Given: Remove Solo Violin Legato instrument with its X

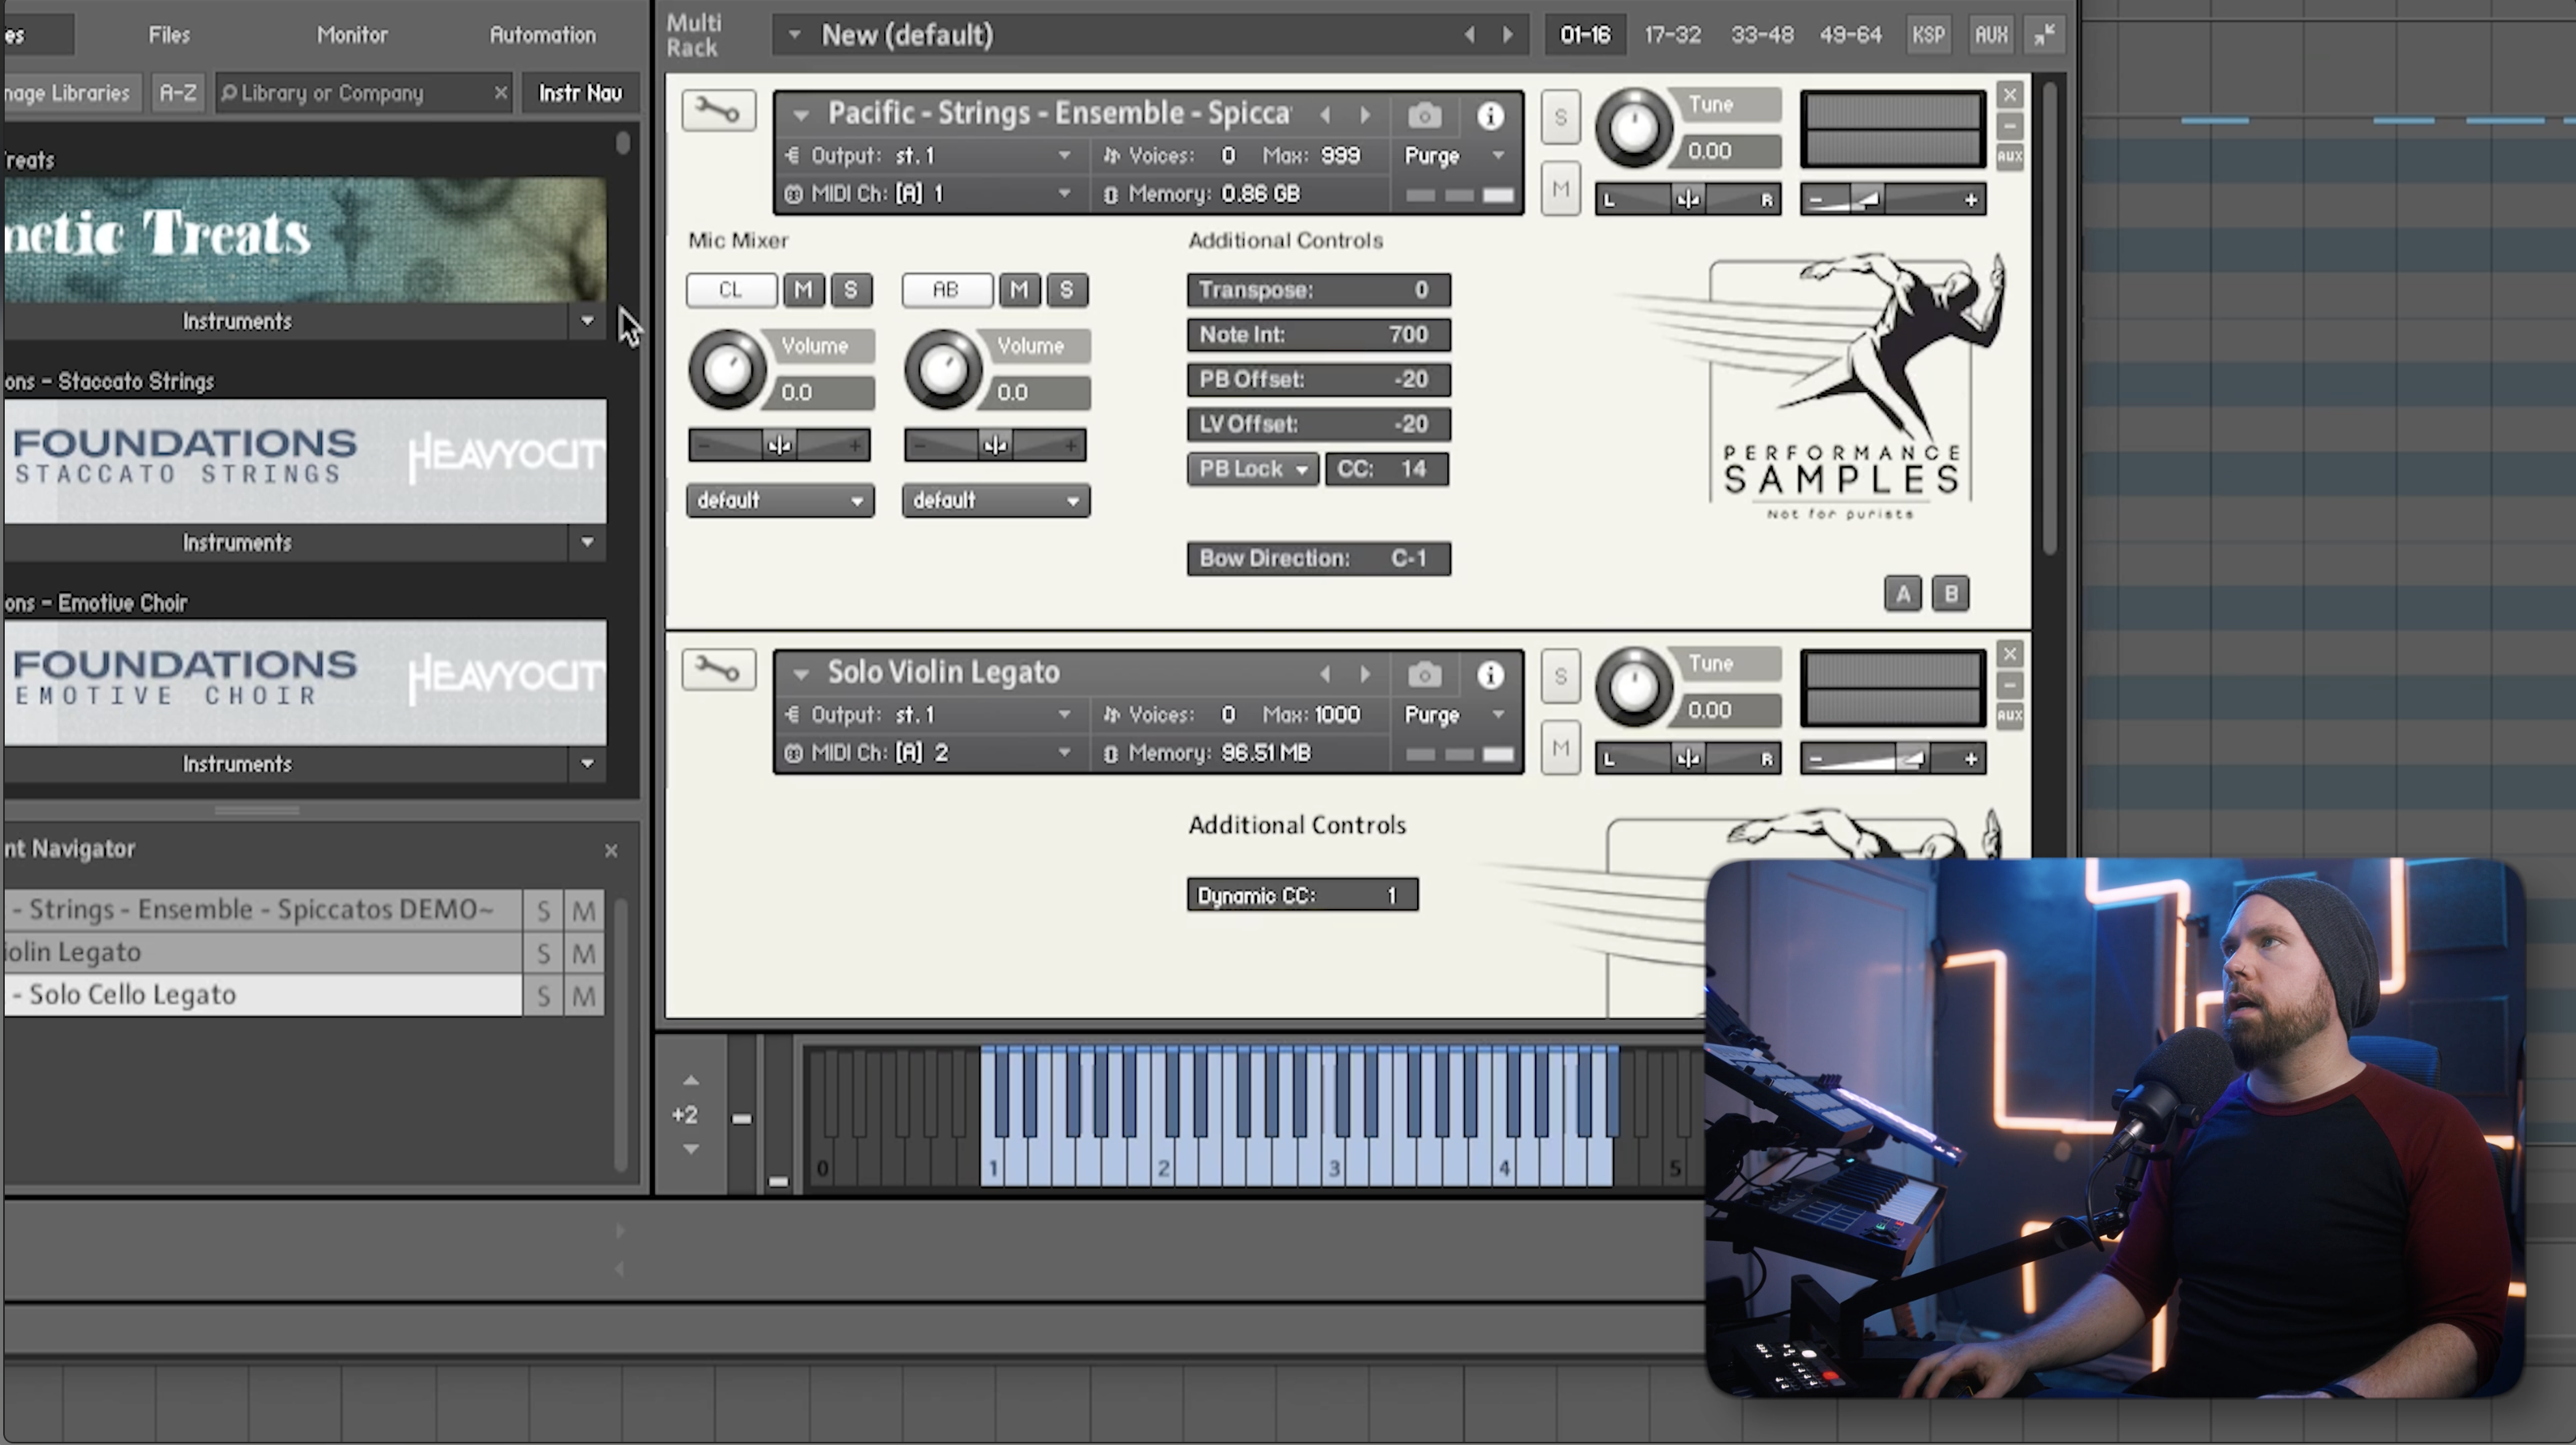Looking at the screenshot, I should pos(2009,654).
